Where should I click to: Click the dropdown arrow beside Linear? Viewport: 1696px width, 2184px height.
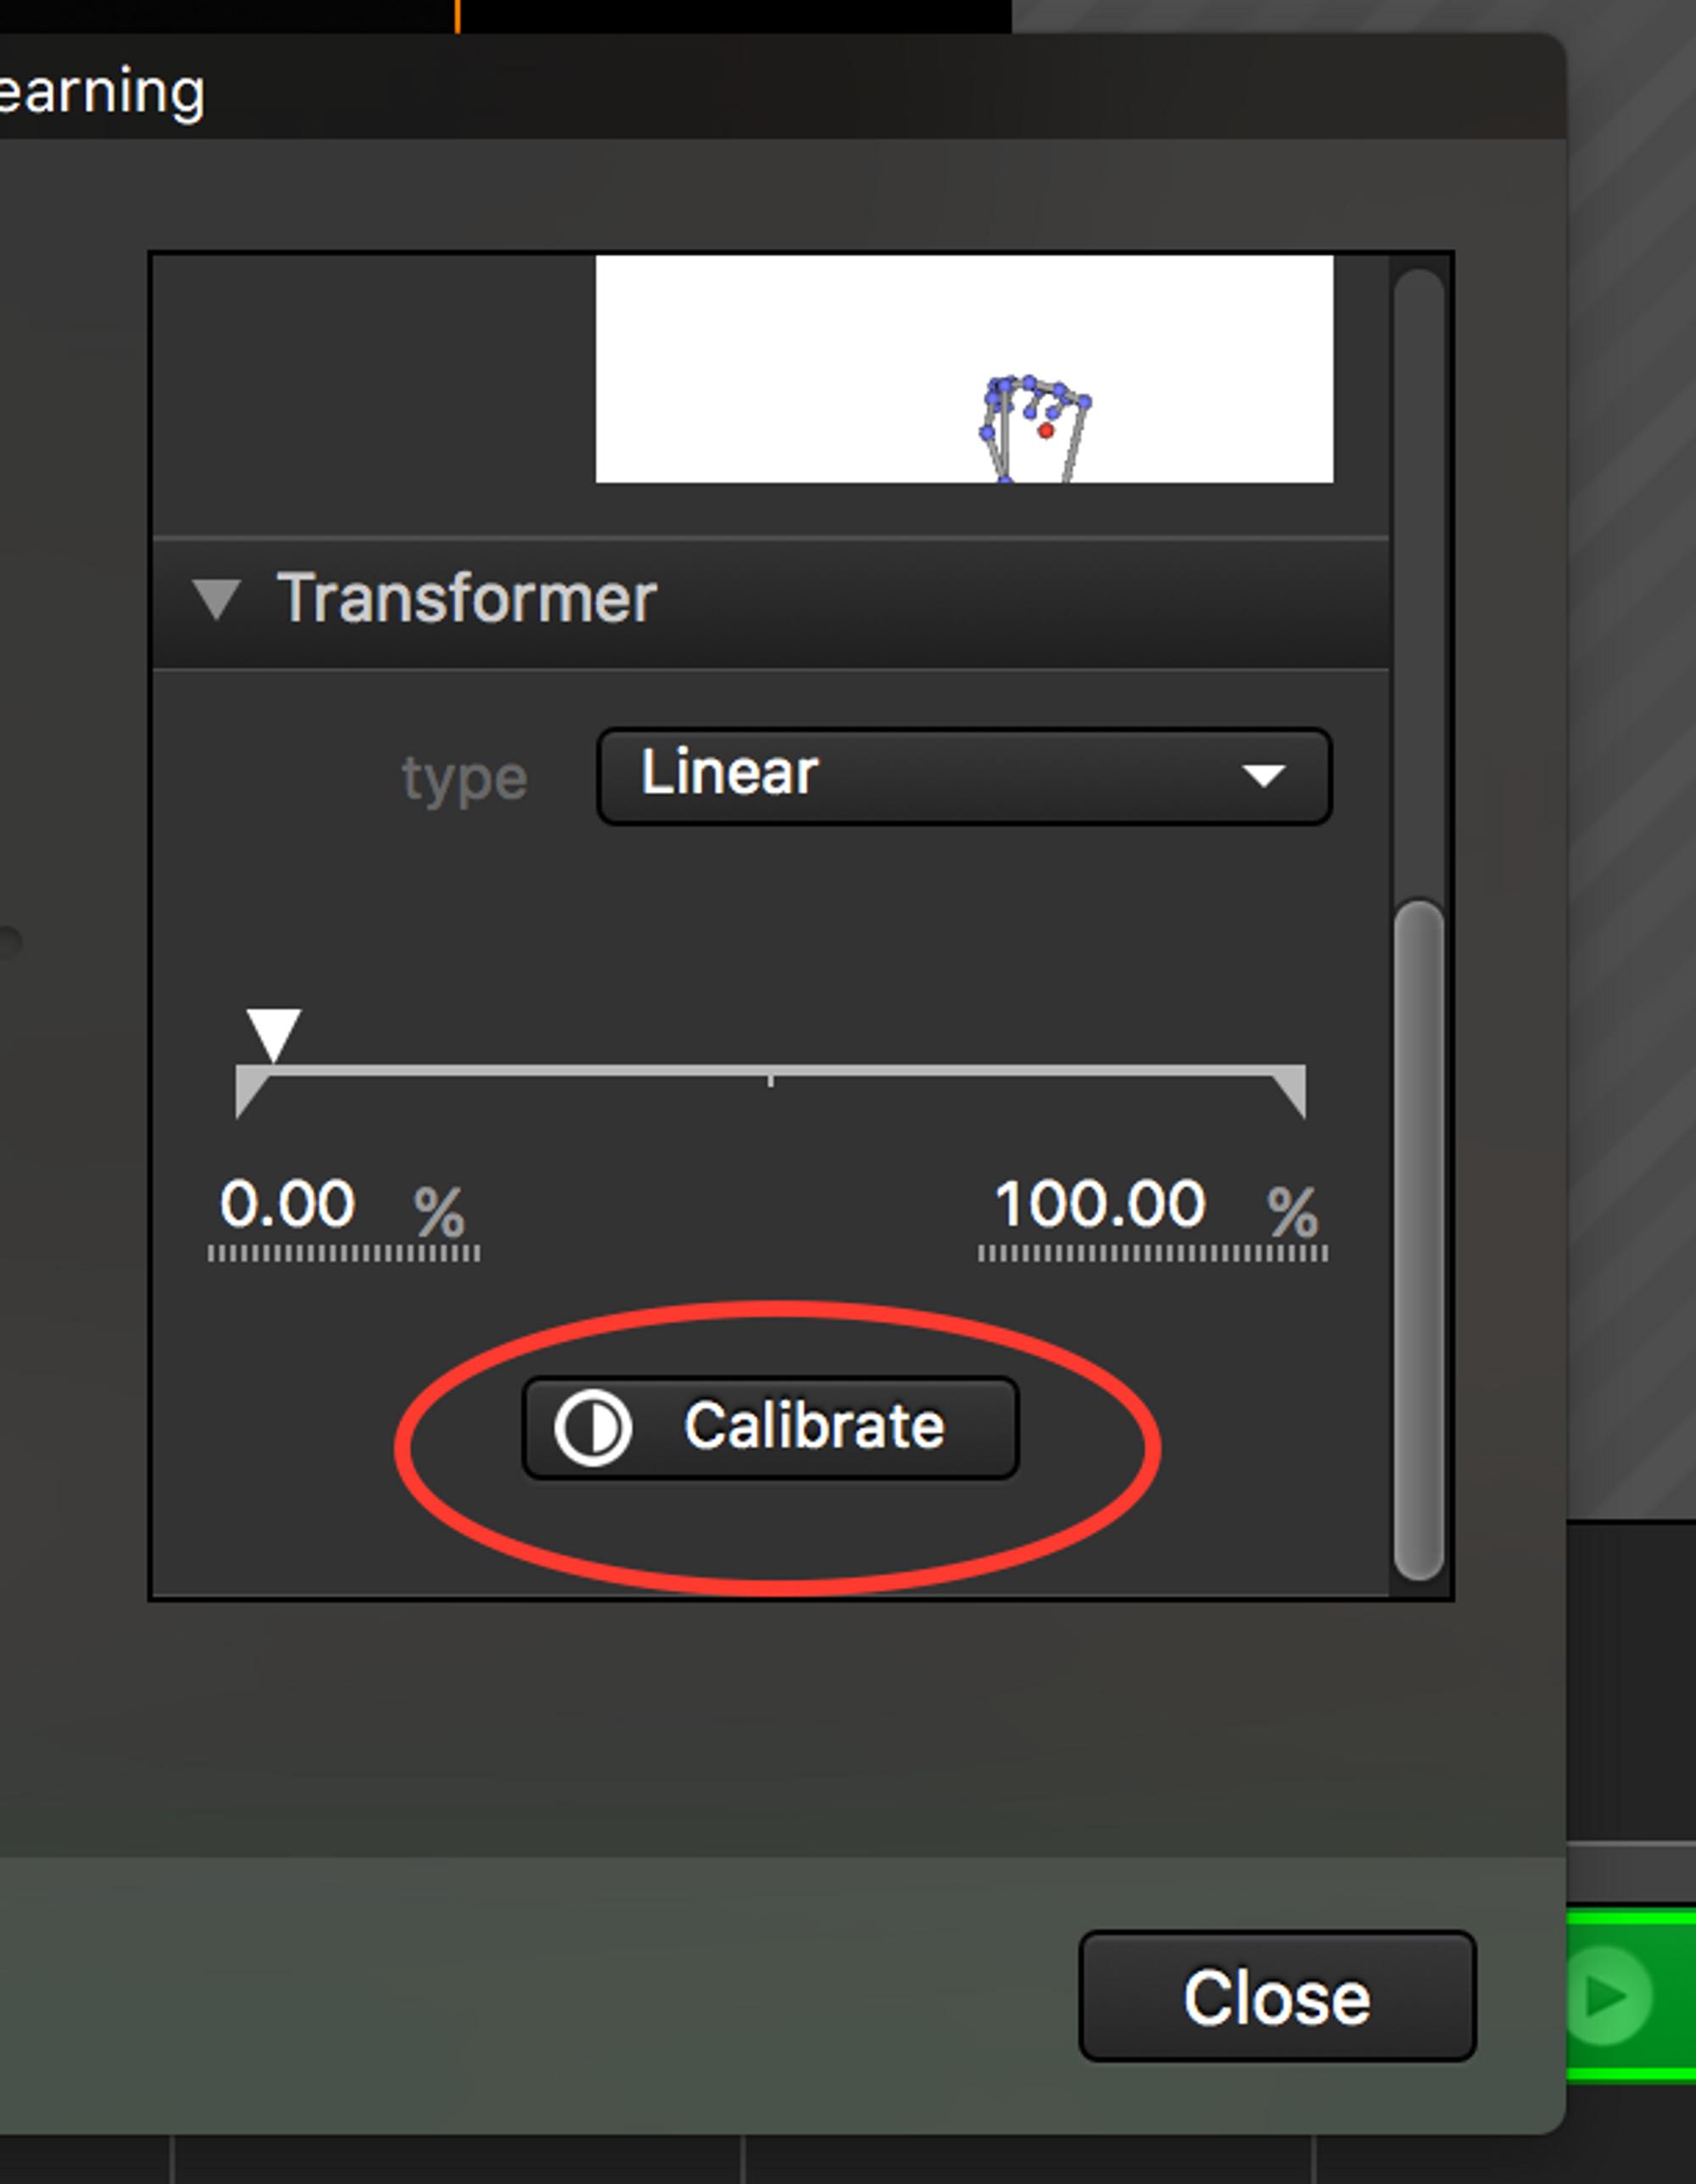tap(1263, 776)
